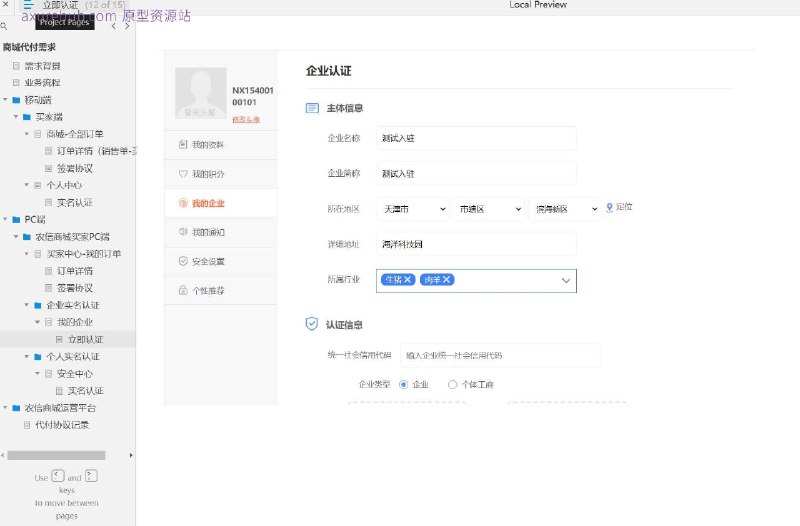Select the 个体工商 radio button
800x526 pixels.
pos(452,385)
